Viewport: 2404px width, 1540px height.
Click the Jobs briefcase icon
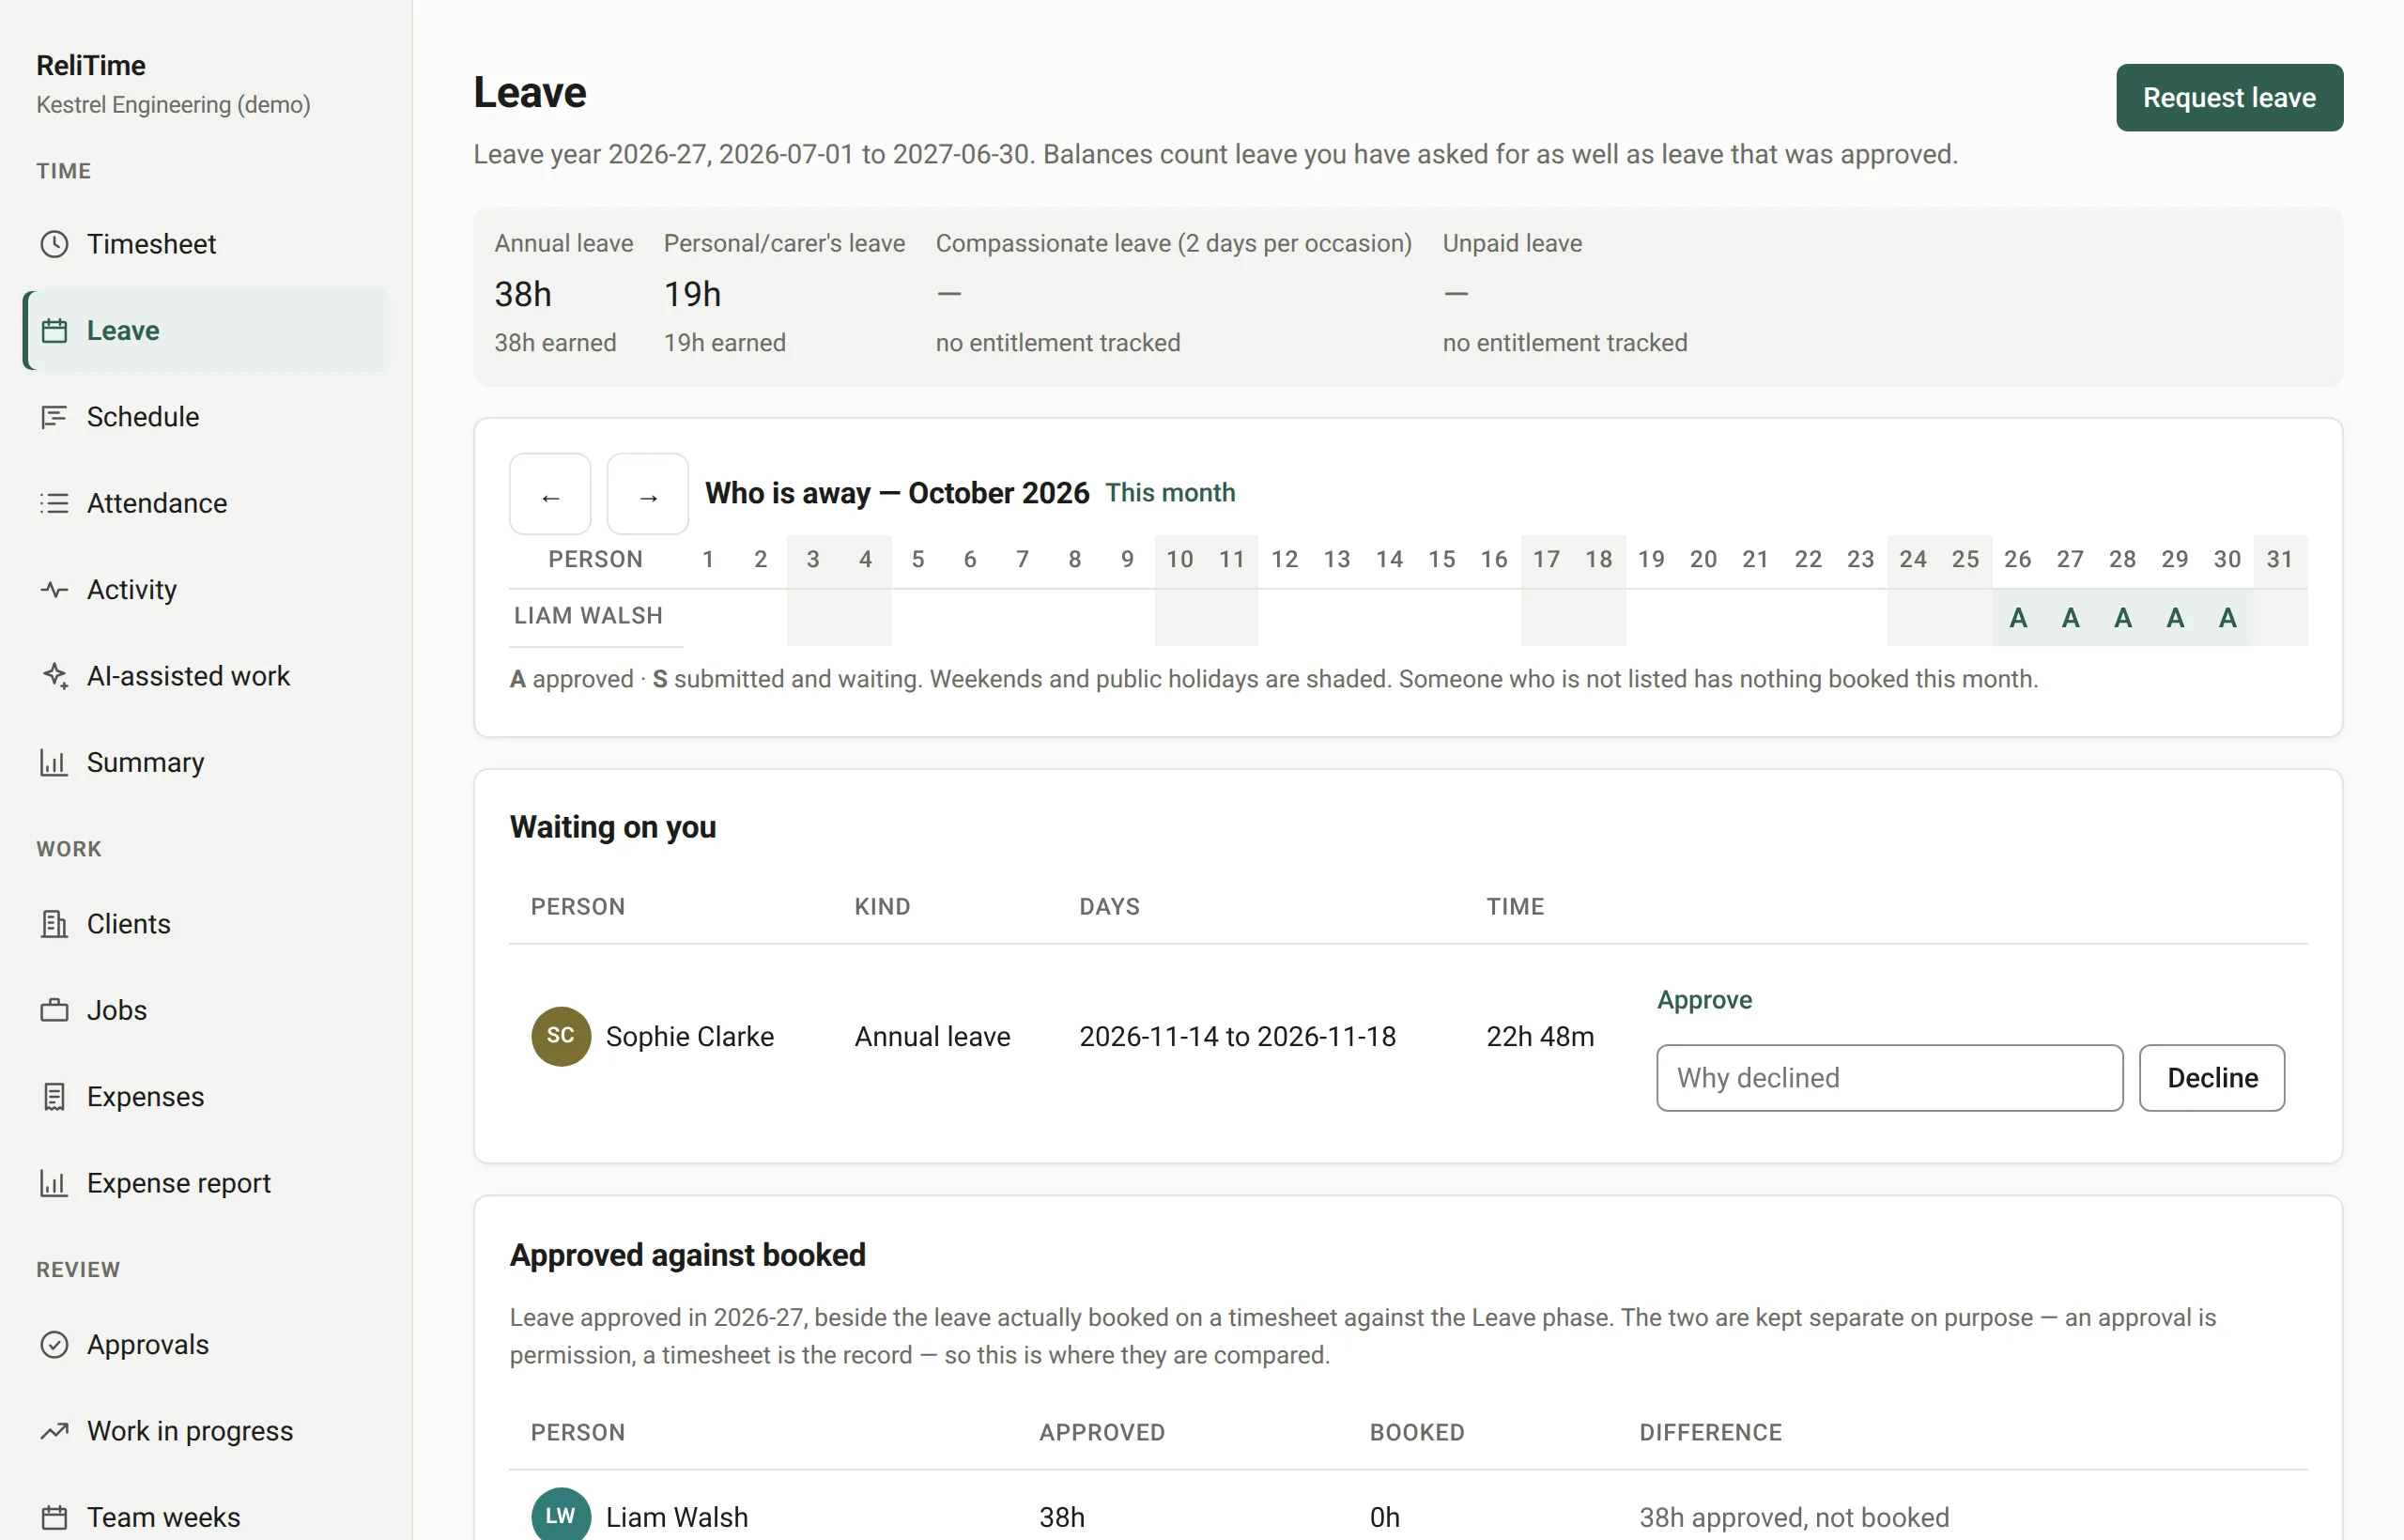click(54, 1010)
